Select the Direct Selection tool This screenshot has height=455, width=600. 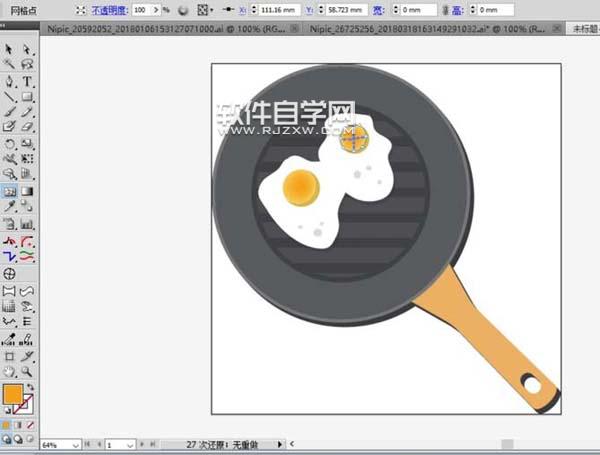27,49
